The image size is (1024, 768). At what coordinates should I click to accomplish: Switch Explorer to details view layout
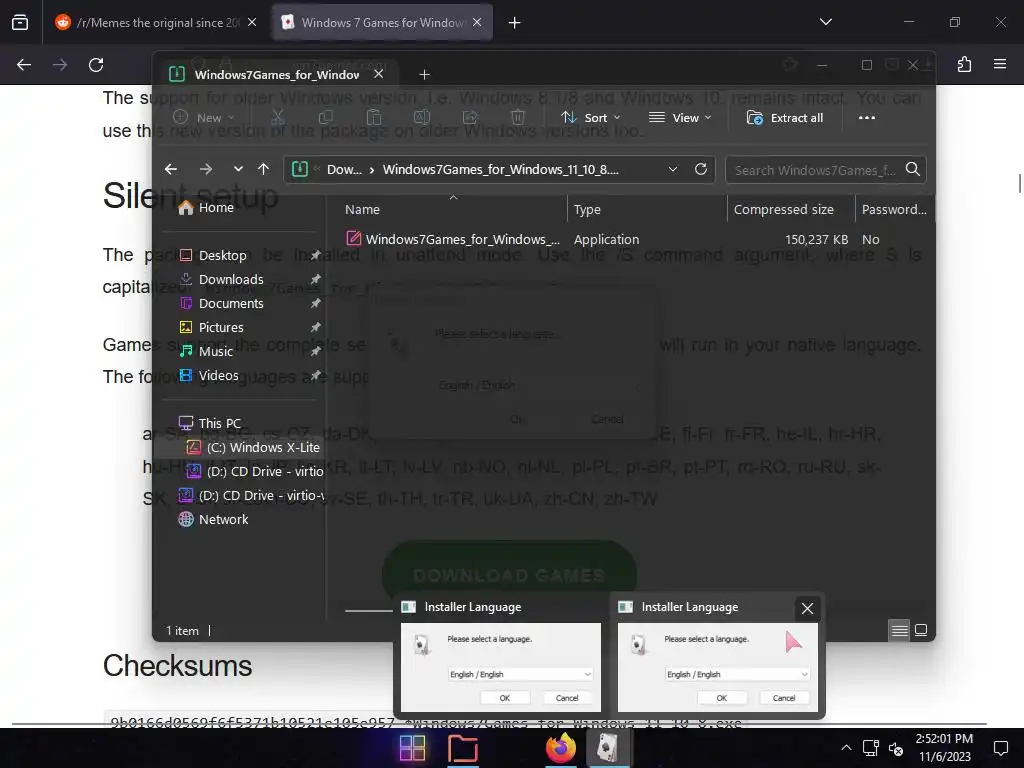(899, 630)
